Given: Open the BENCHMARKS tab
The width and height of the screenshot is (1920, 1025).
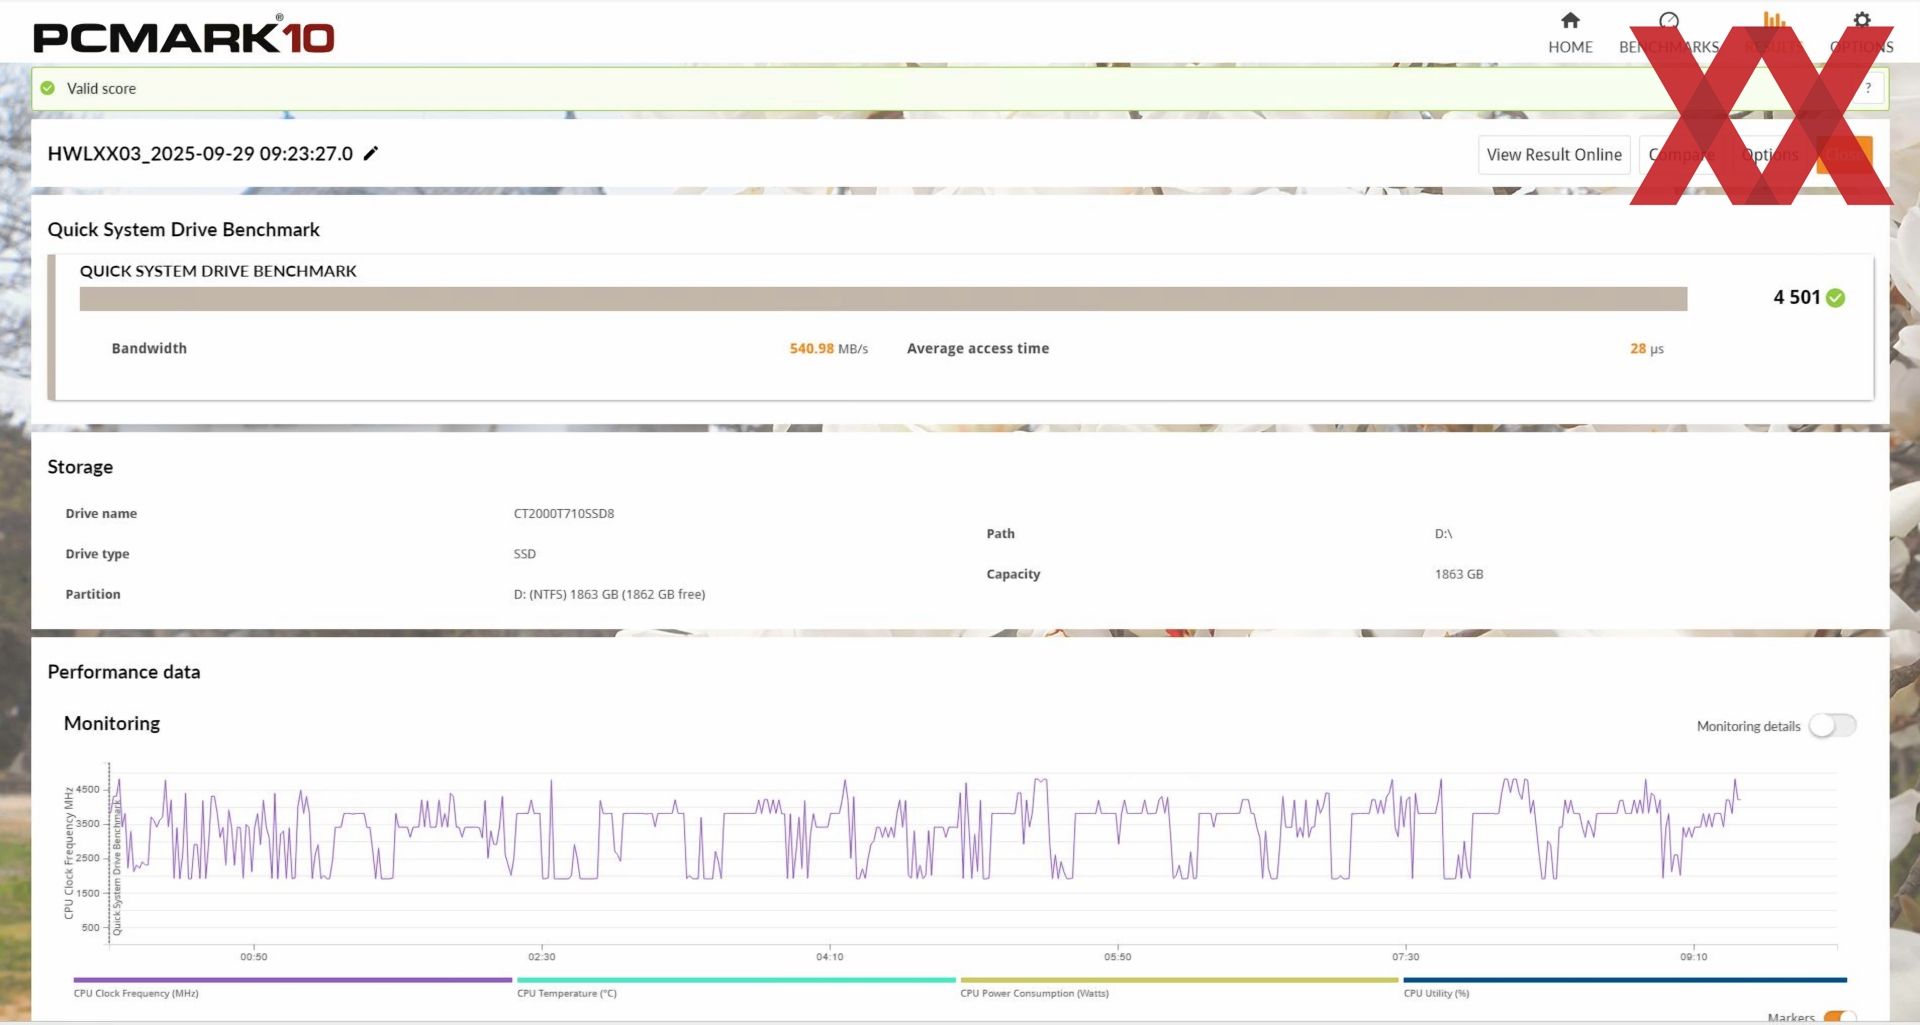Looking at the screenshot, I should 1669,33.
